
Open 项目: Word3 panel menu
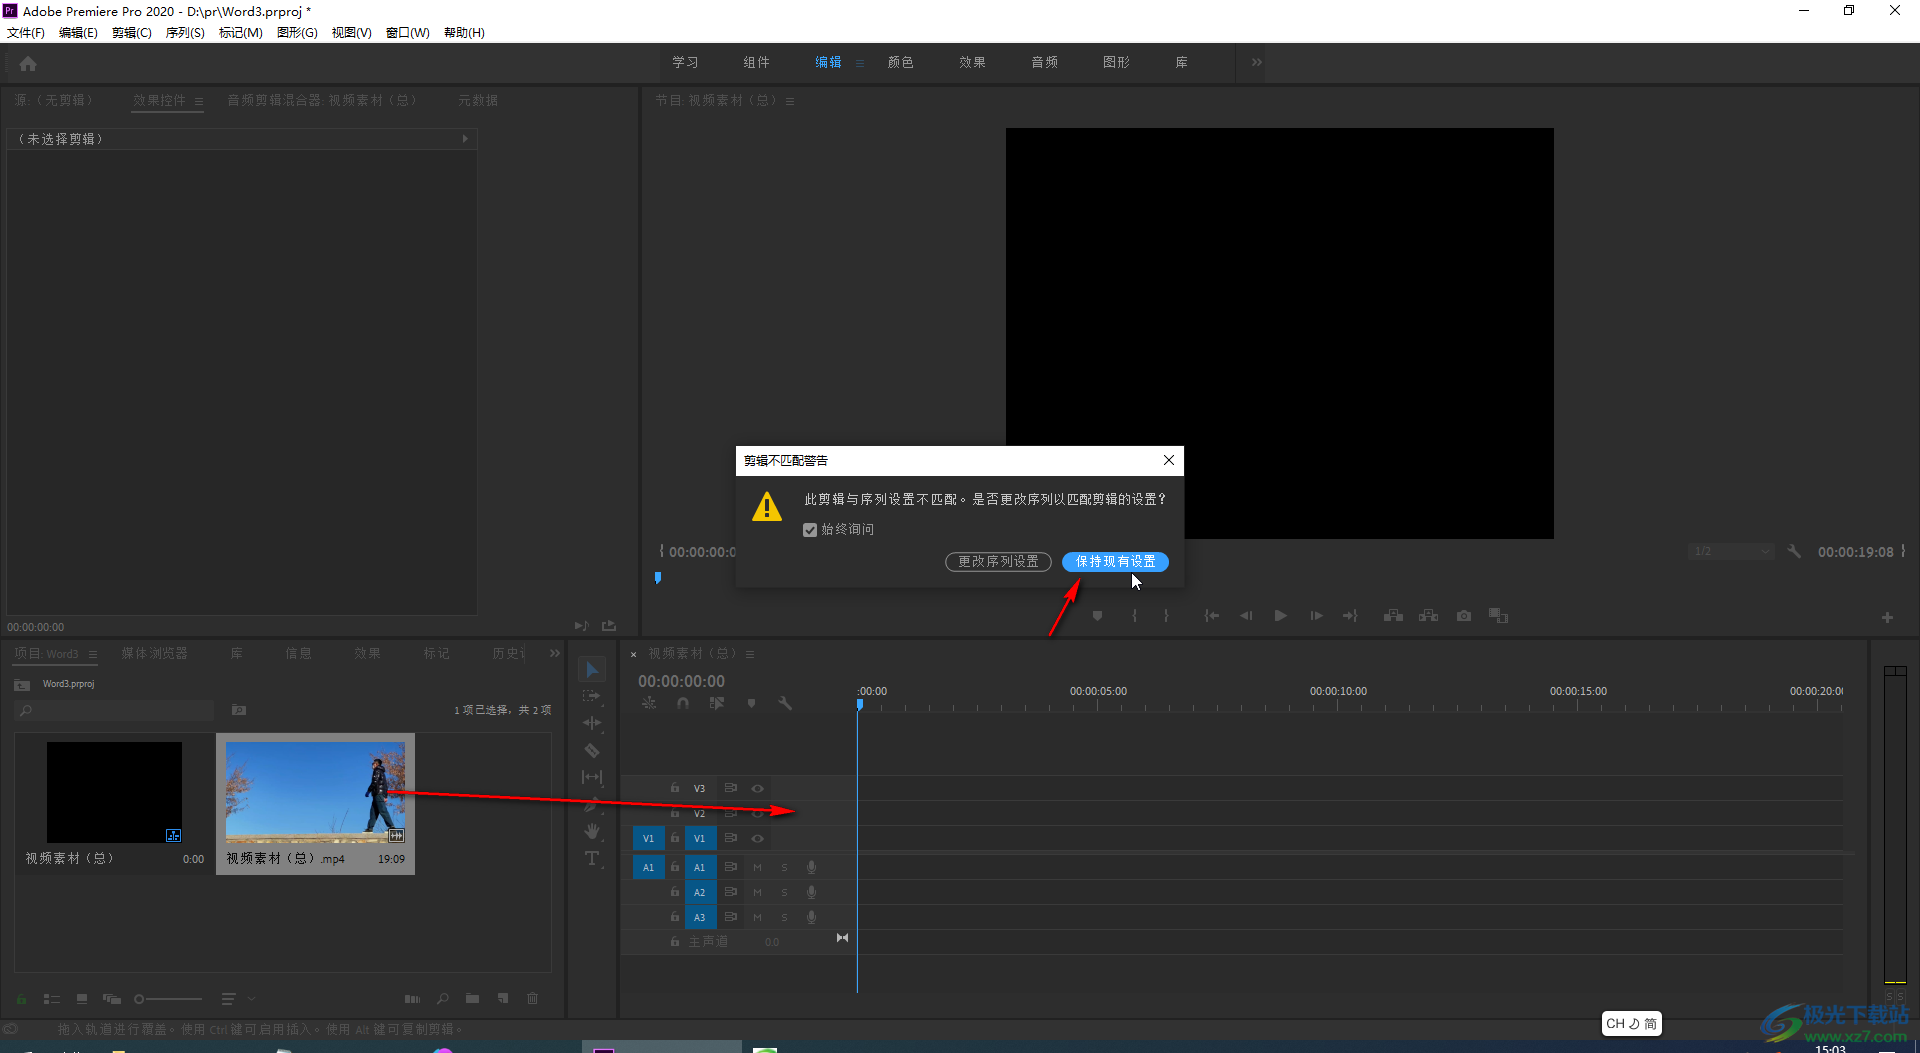[x=93, y=654]
